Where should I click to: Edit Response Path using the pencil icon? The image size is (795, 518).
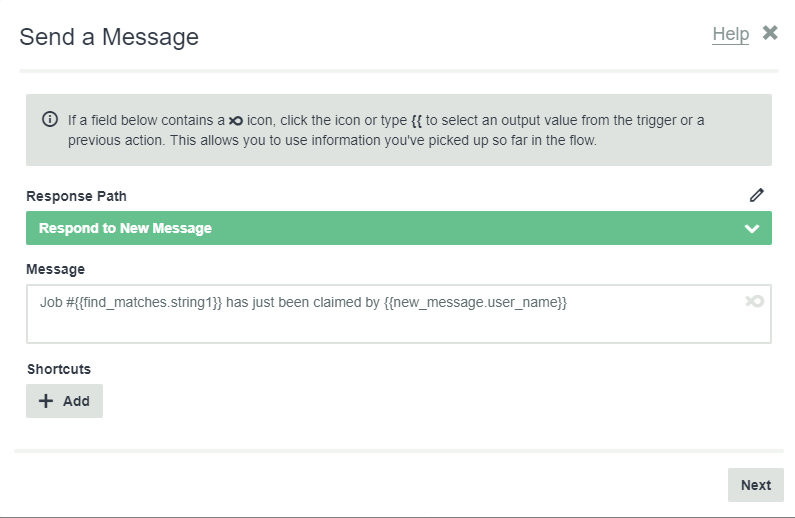(x=756, y=195)
